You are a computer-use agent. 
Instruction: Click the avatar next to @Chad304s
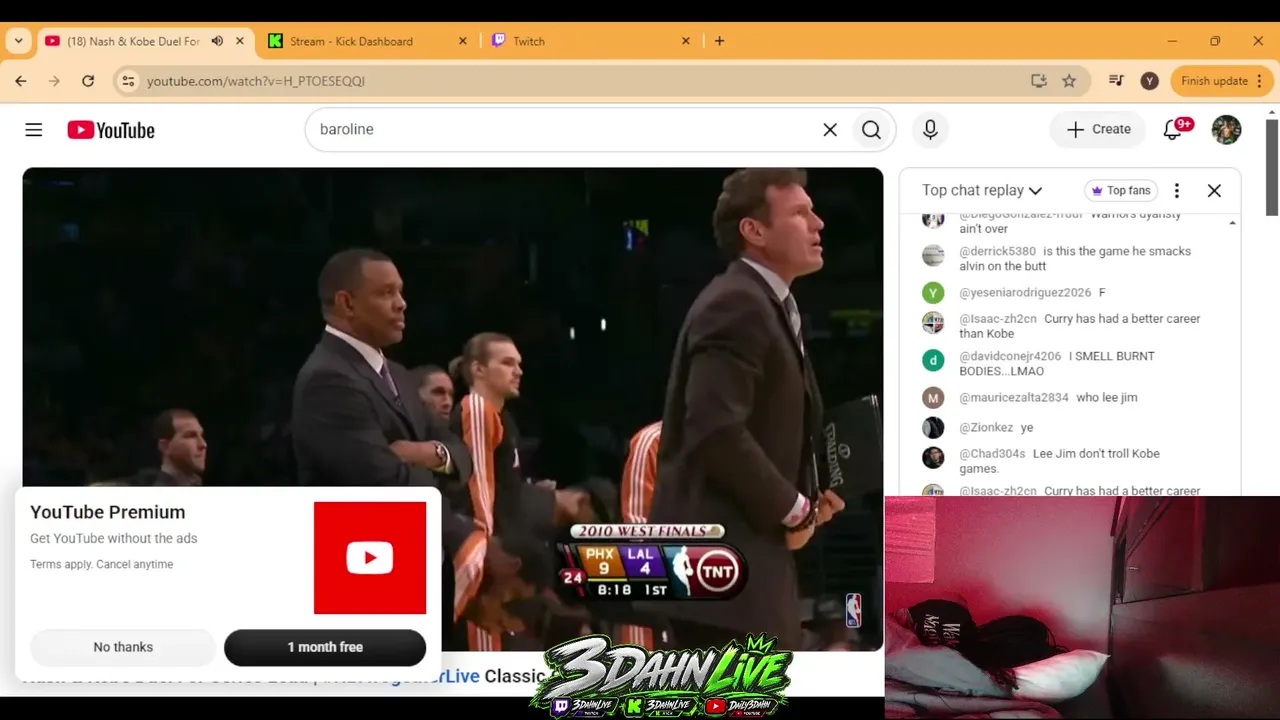point(933,458)
